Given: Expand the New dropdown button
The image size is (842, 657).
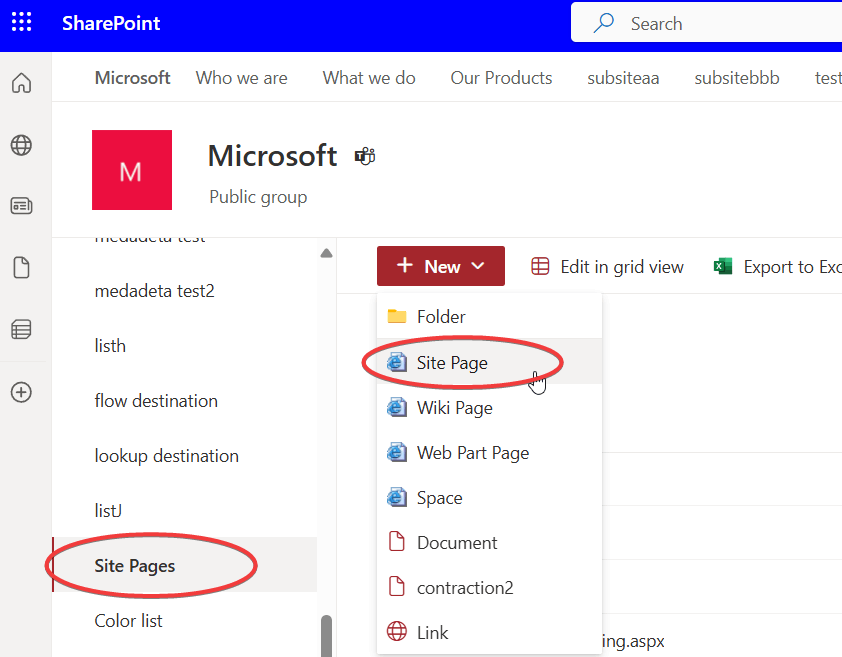Looking at the screenshot, I should [441, 266].
